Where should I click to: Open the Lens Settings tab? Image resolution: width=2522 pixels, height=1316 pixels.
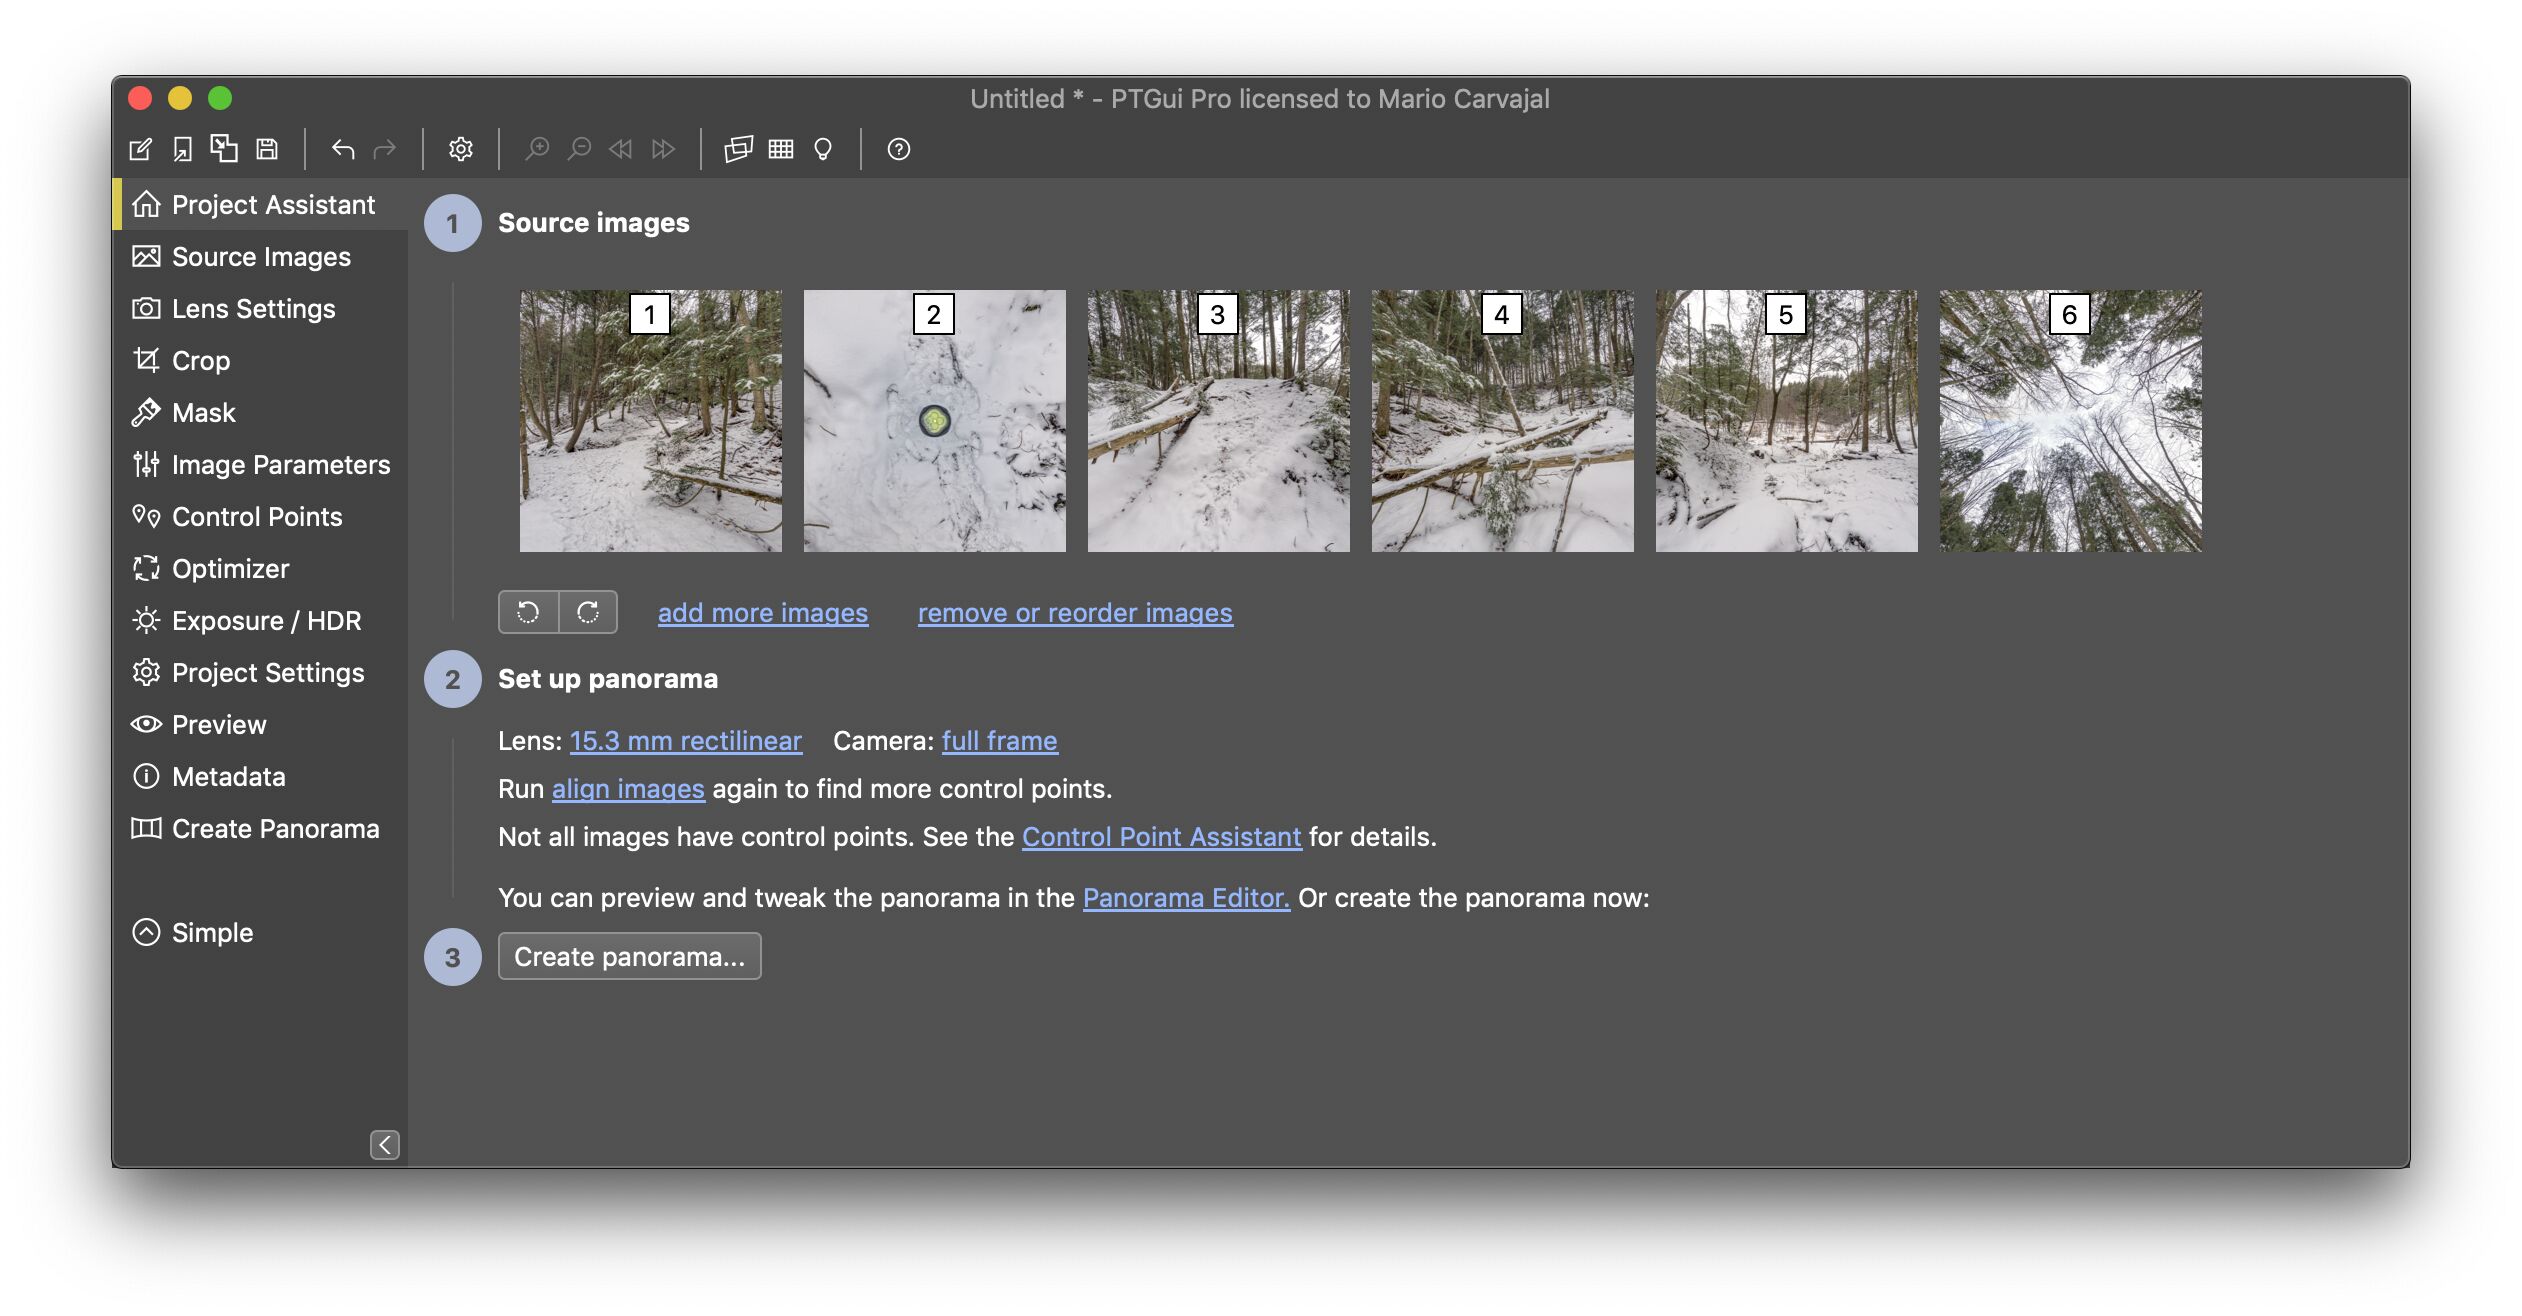(x=261, y=308)
